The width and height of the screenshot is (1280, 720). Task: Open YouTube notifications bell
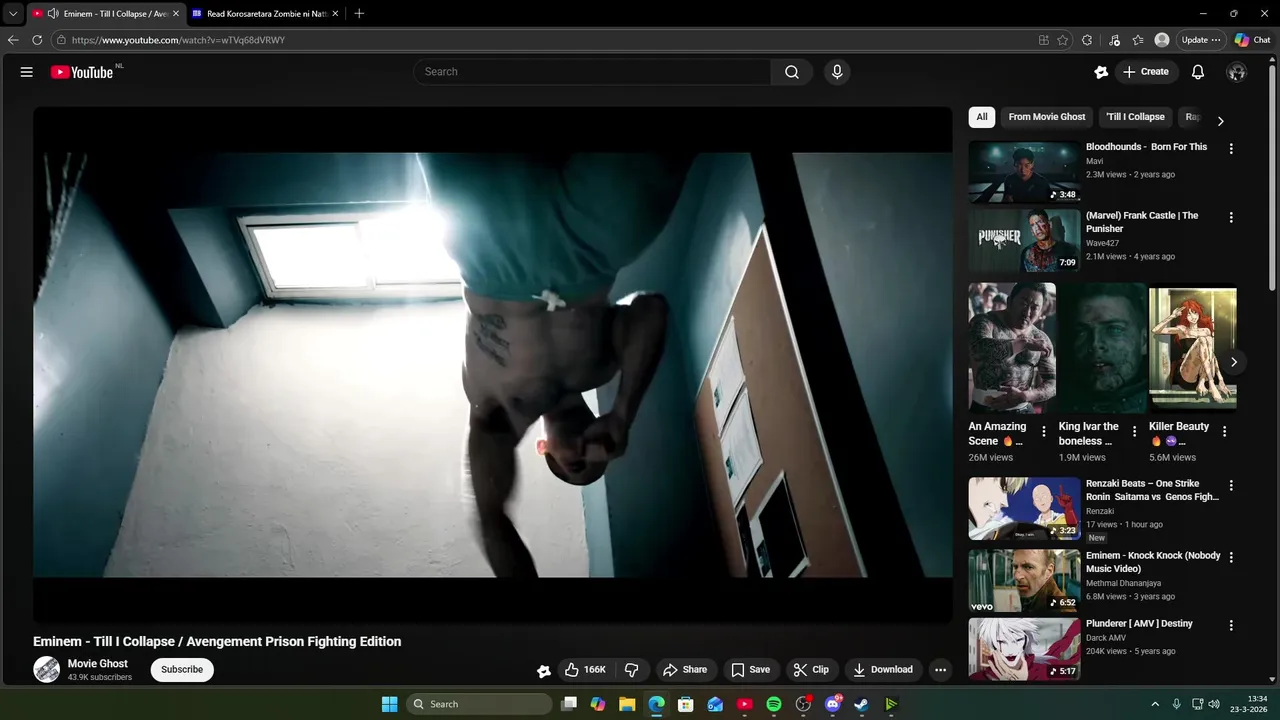pyautogui.click(x=1198, y=72)
